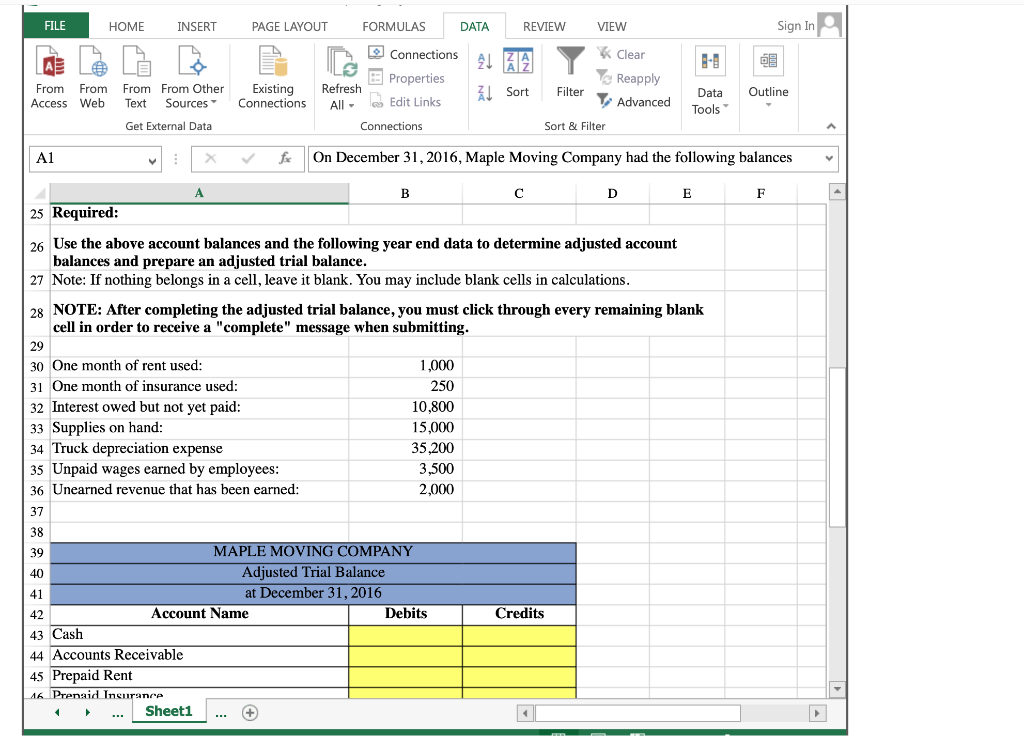1024x751 pixels.
Task: Switch to the FORMULAS ribbon tab
Action: [x=394, y=26]
